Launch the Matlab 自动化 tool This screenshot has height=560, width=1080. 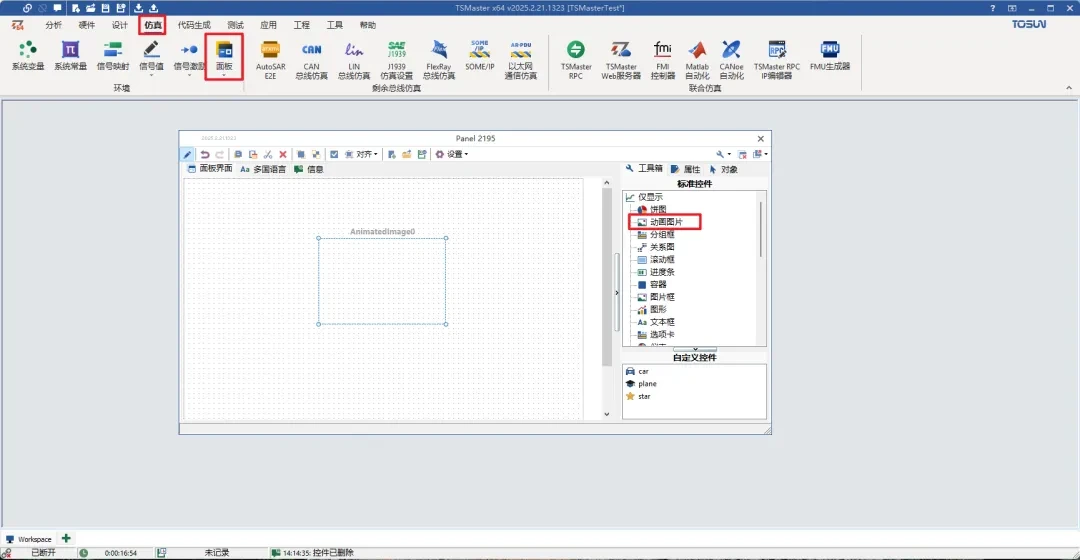pos(697,56)
